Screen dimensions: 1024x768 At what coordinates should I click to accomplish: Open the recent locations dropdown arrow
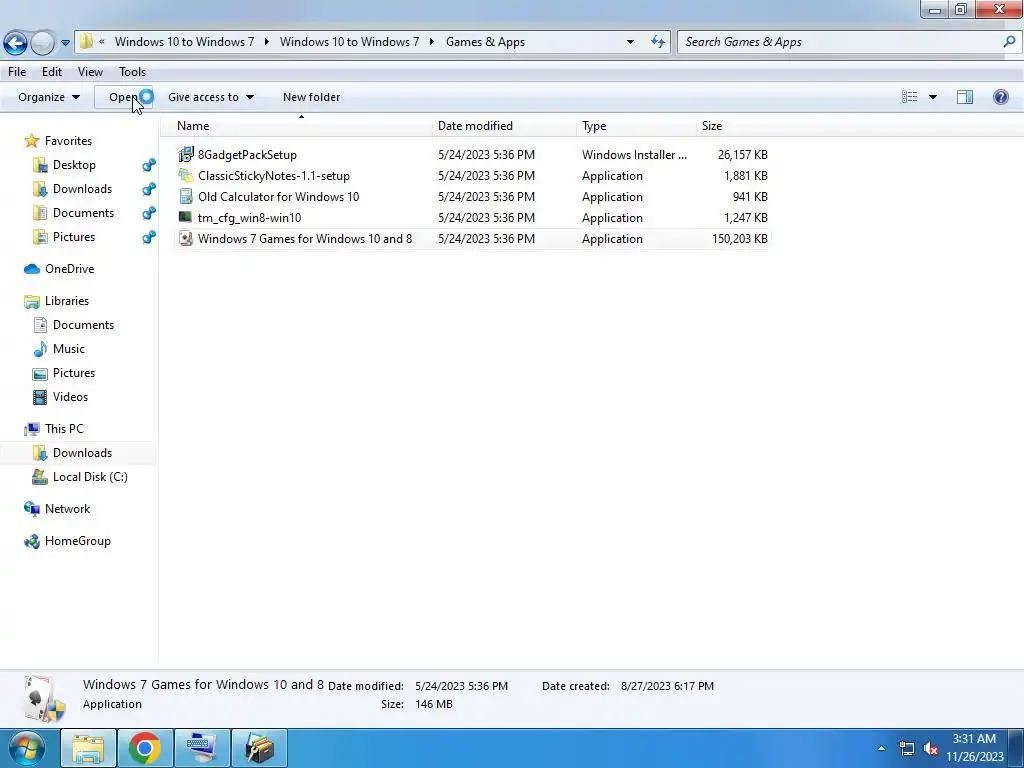pos(65,43)
